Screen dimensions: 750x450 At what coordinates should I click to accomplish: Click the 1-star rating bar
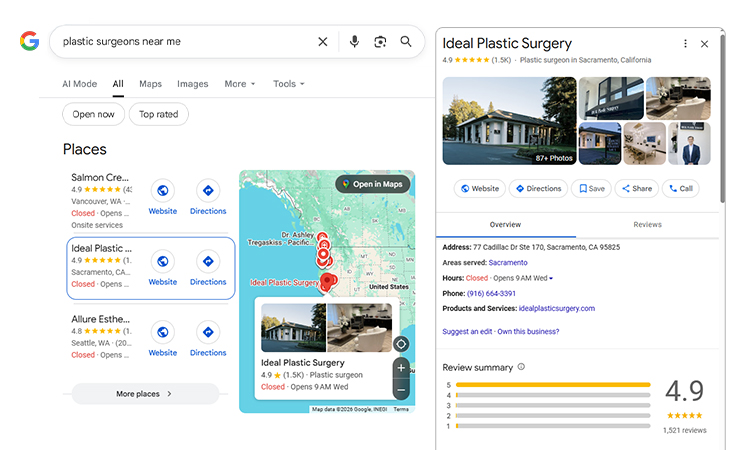(553, 426)
